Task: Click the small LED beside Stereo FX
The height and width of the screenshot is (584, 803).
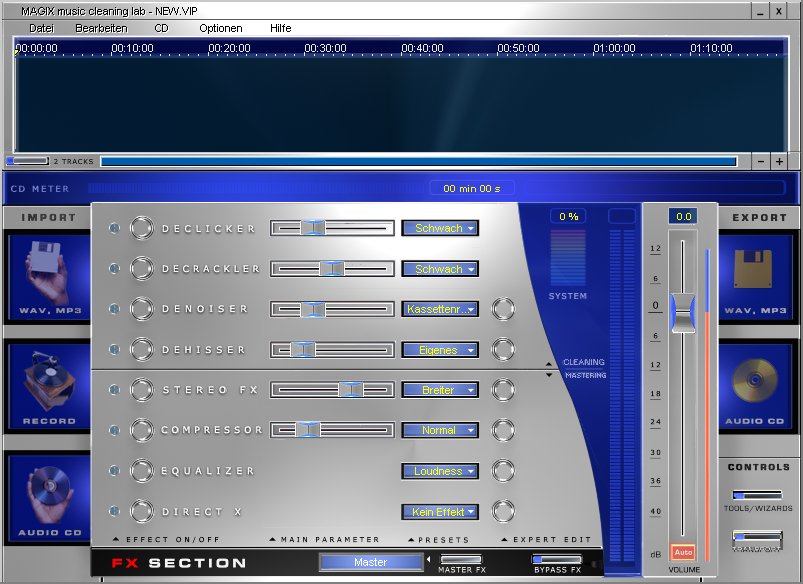Action: [x=114, y=390]
